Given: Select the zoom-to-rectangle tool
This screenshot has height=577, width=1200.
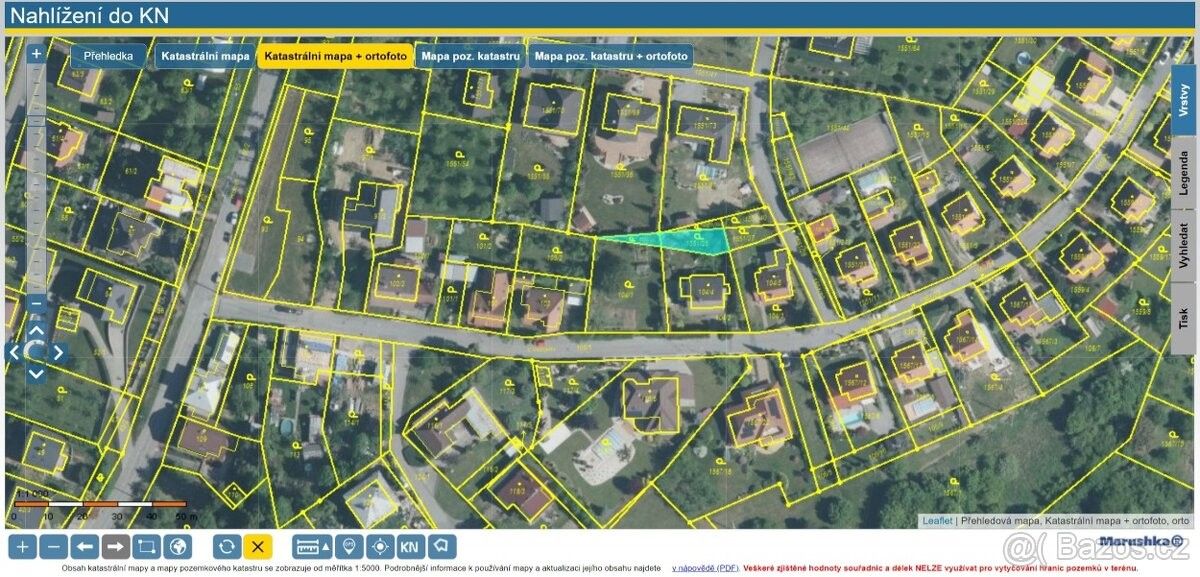Looking at the screenshot, I should (x=146, y=547).
